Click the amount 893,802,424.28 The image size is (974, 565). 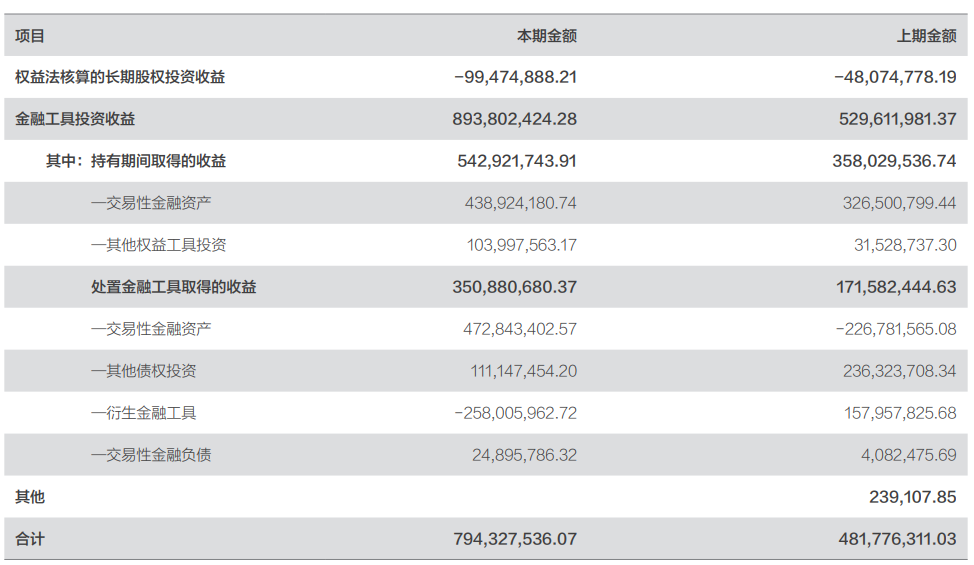515,119
